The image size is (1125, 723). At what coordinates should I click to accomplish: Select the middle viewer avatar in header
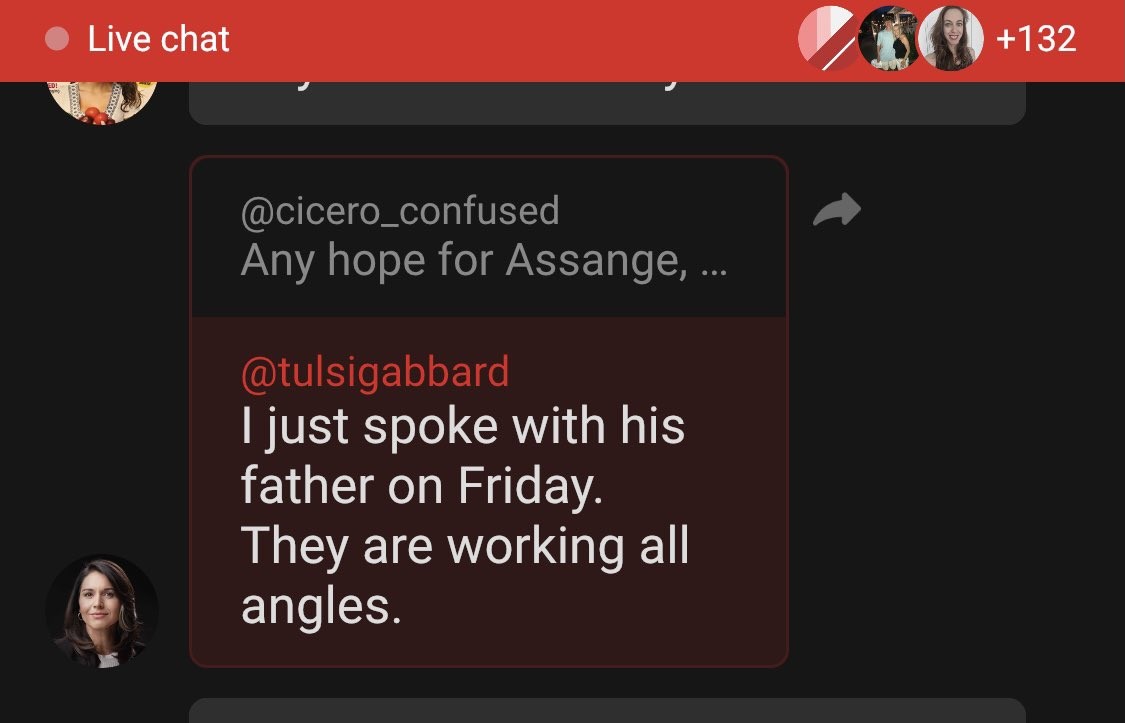coord(888,39)
